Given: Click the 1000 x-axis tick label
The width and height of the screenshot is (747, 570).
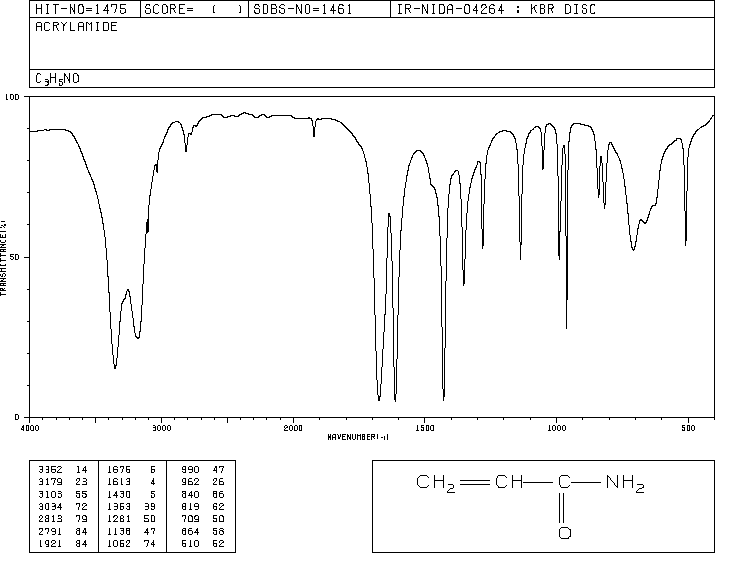Looking at the screenshot, I should click(556, 428).
